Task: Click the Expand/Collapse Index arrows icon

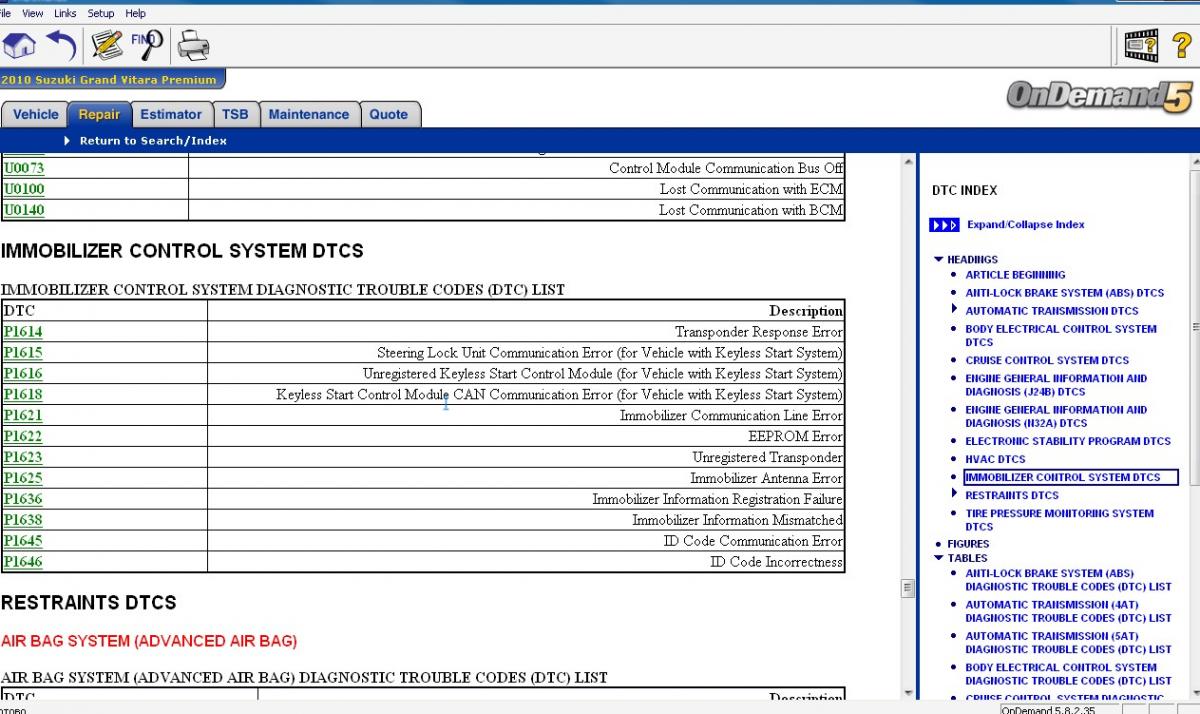Action: (945, 225)
